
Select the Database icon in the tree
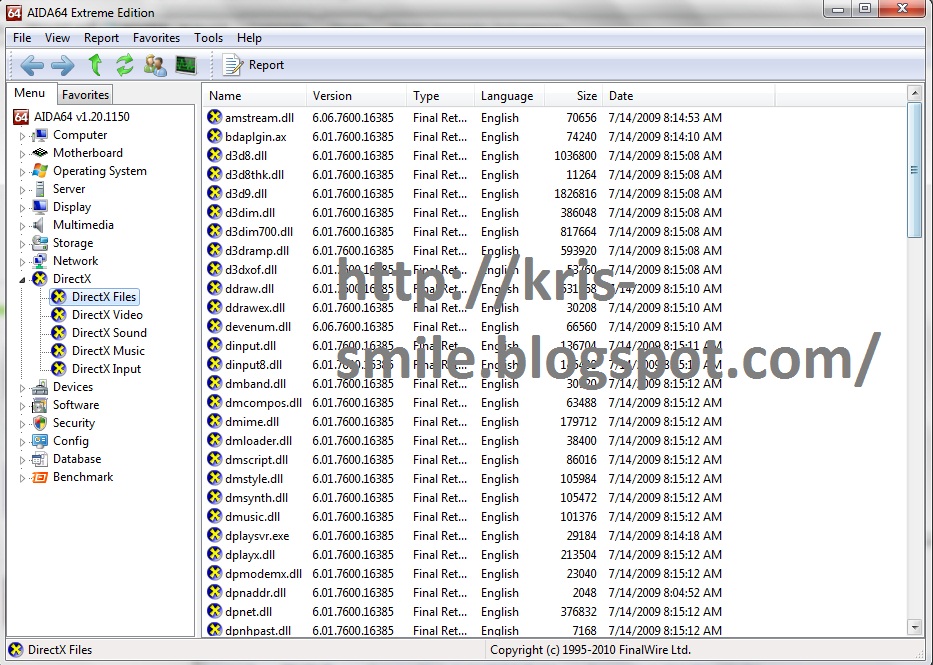(40, 459)
